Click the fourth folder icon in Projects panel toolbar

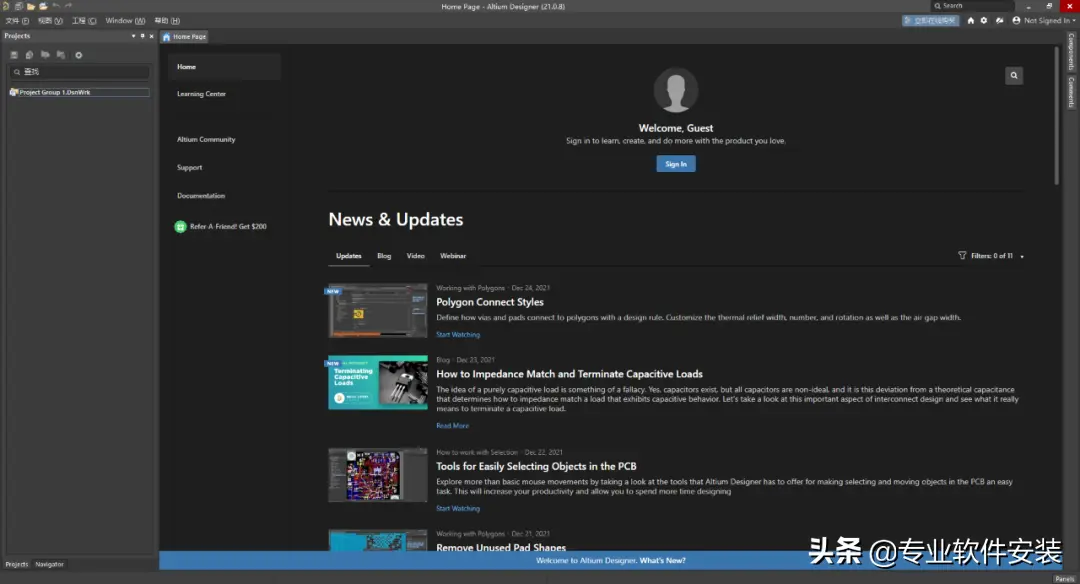click(x=61, y=55)
